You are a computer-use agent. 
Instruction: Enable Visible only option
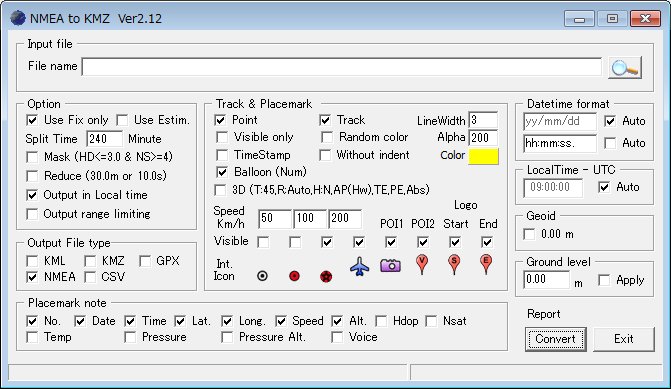coord(222,137)
